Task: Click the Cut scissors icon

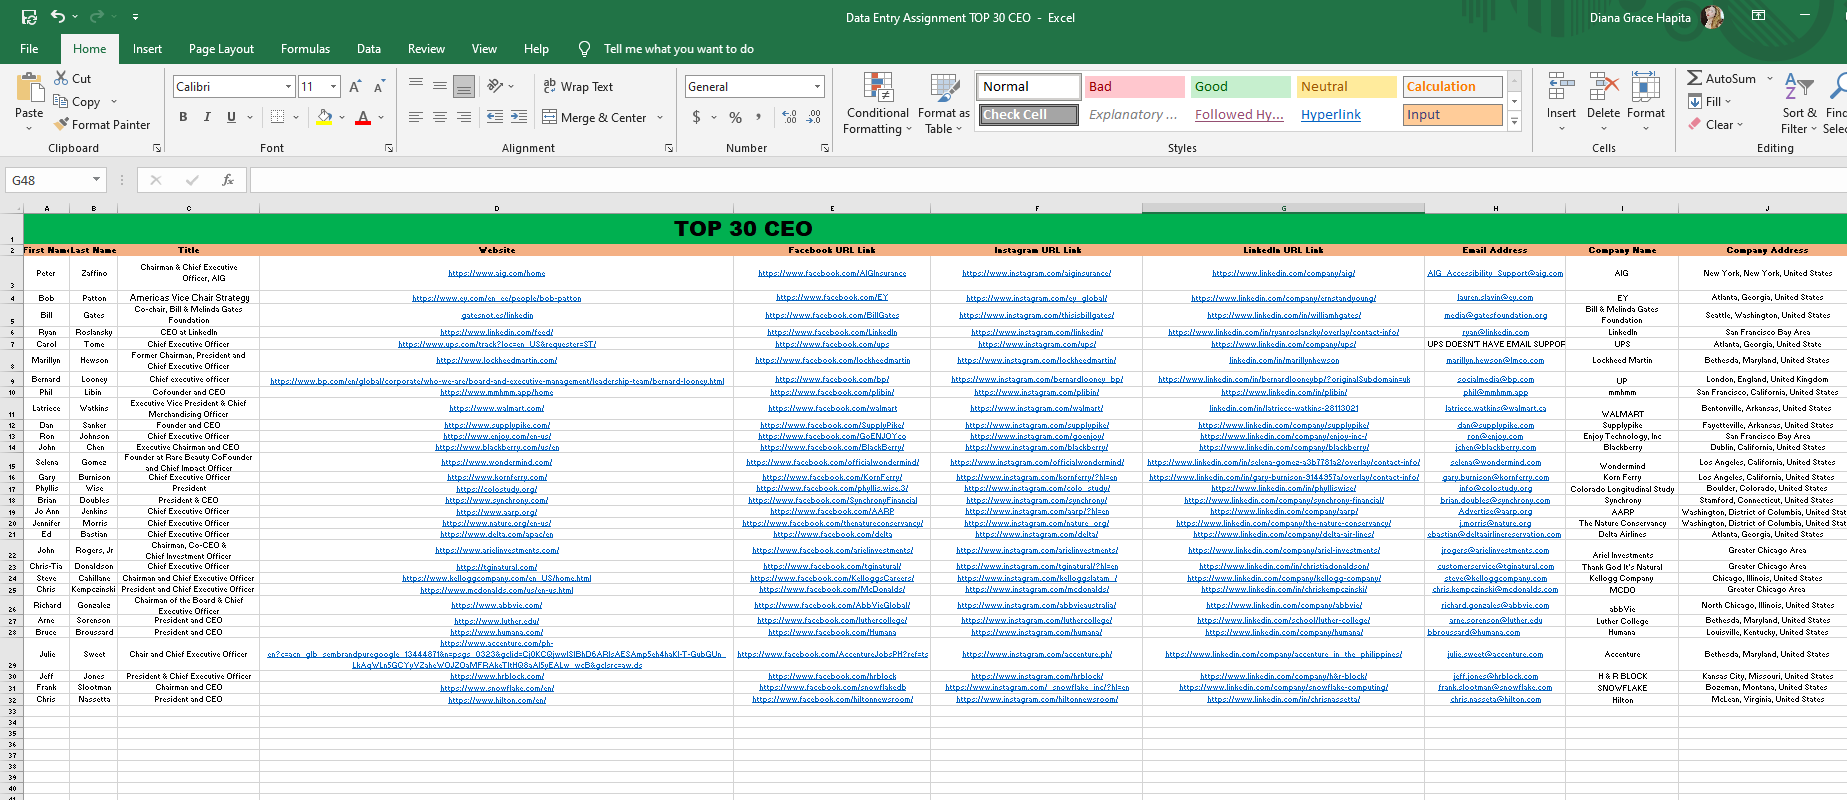Action: (62, 78)
